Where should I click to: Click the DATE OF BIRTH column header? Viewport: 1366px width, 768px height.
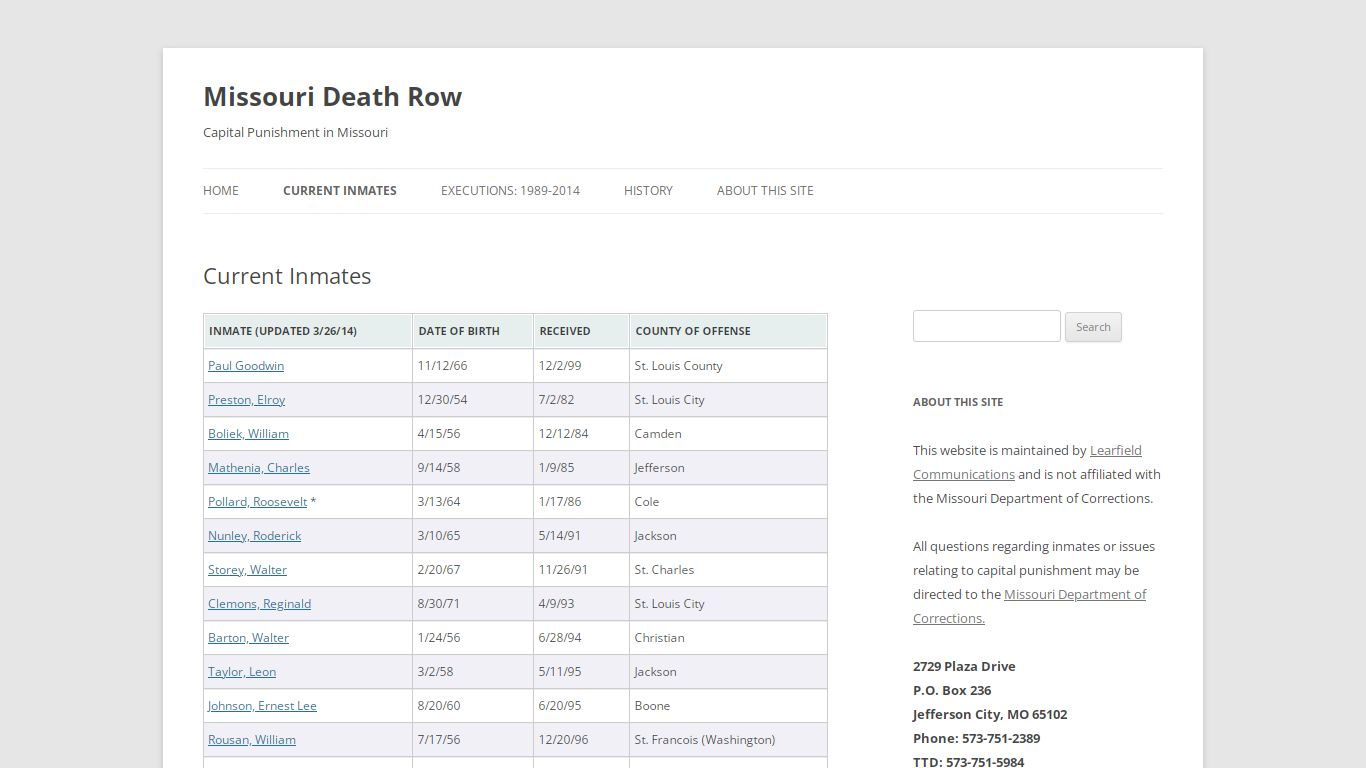(473, 331)
